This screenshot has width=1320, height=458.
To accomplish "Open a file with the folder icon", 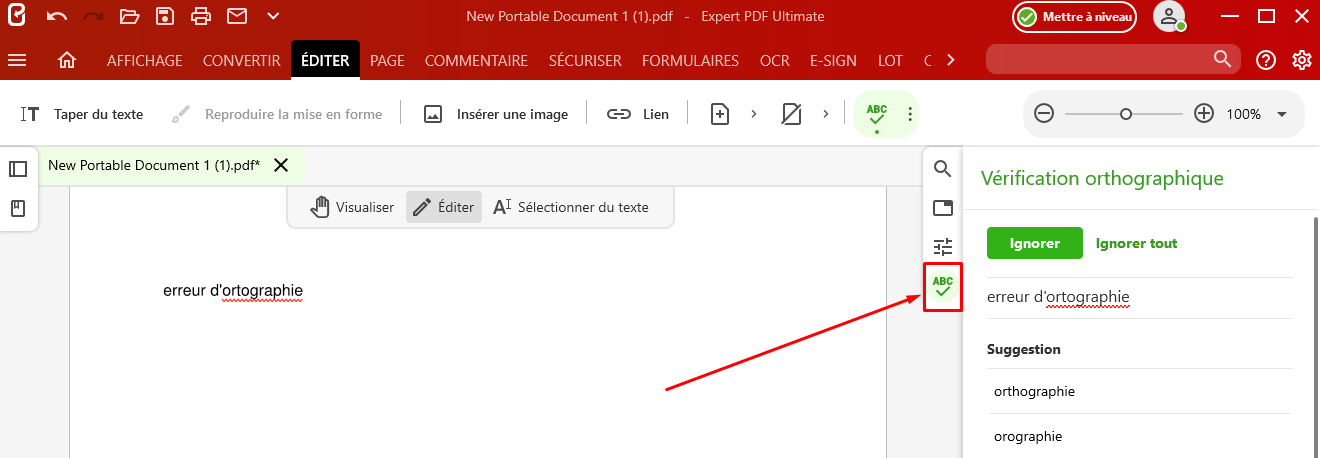I will 129,16.
